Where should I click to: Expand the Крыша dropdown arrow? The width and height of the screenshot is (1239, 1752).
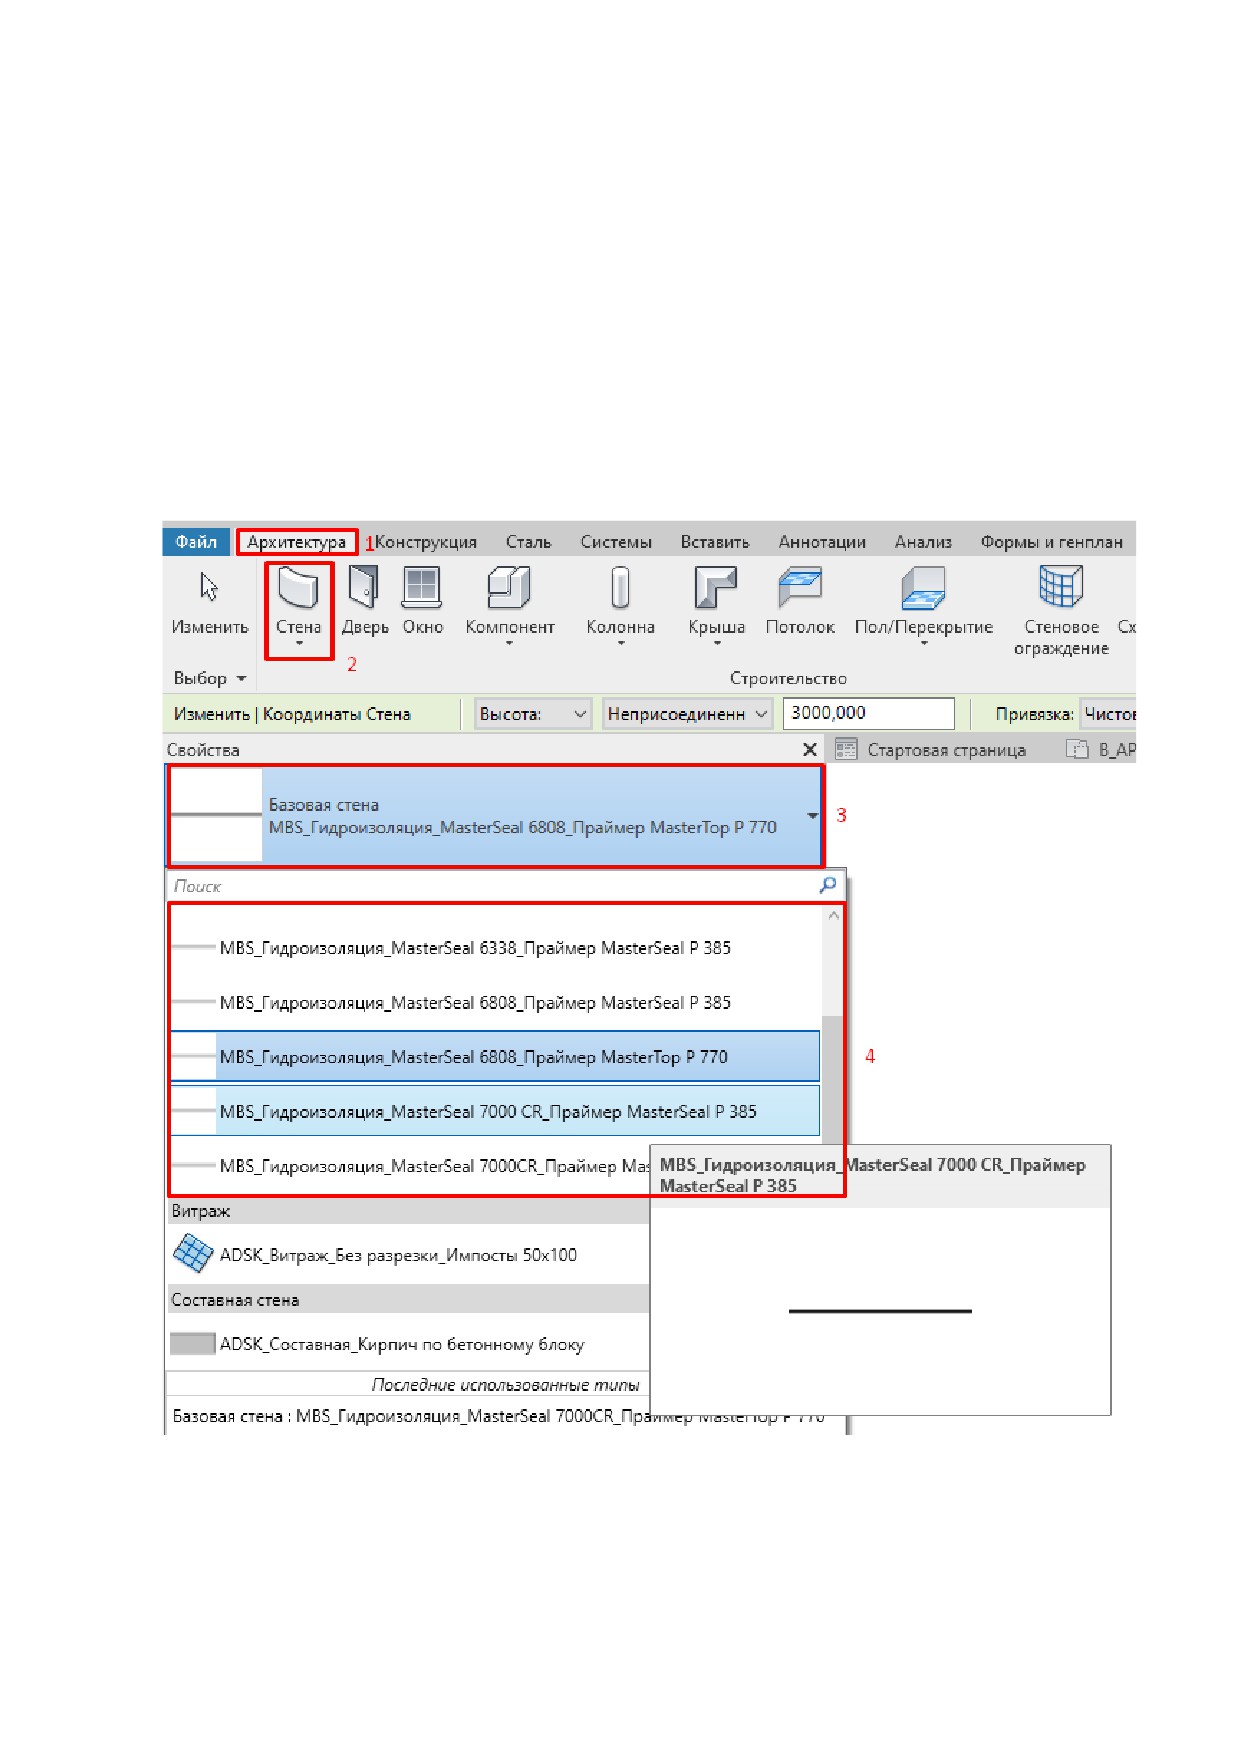point(716,644)
